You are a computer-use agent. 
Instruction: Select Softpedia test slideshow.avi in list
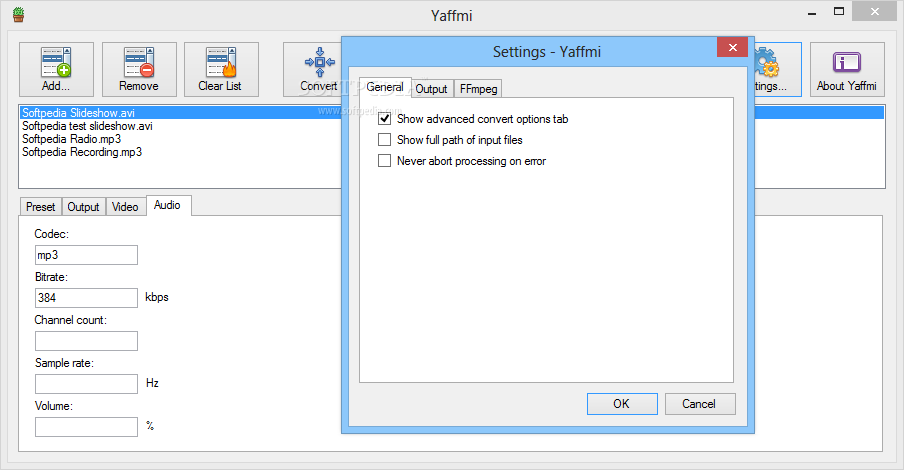(180, 126)
